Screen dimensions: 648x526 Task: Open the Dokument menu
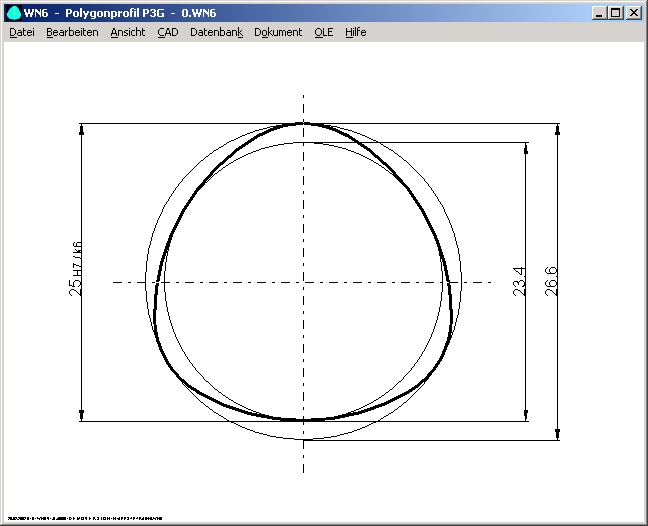click(278, 32)
